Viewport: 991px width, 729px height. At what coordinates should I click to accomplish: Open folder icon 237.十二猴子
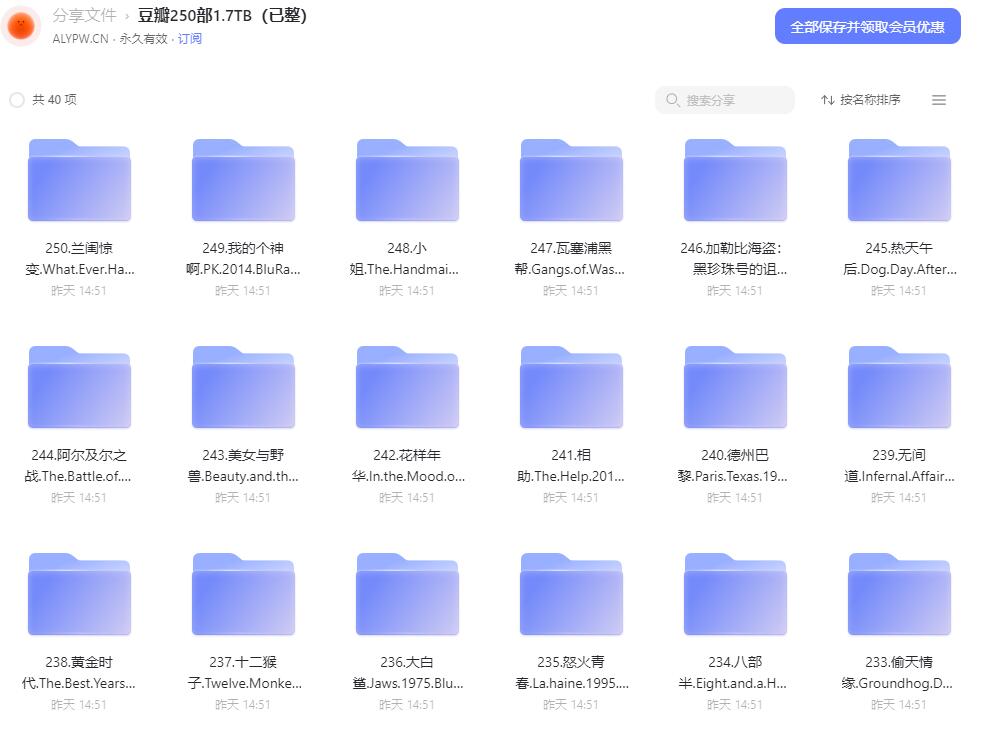[x=243, y=594]
